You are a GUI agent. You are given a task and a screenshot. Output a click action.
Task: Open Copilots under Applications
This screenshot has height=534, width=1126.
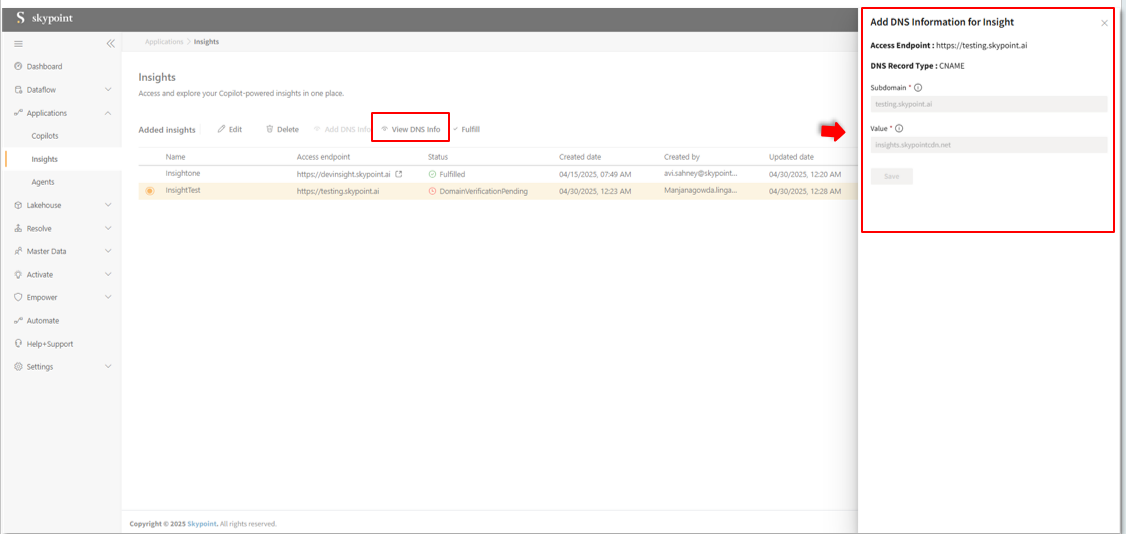coord(45,136)
